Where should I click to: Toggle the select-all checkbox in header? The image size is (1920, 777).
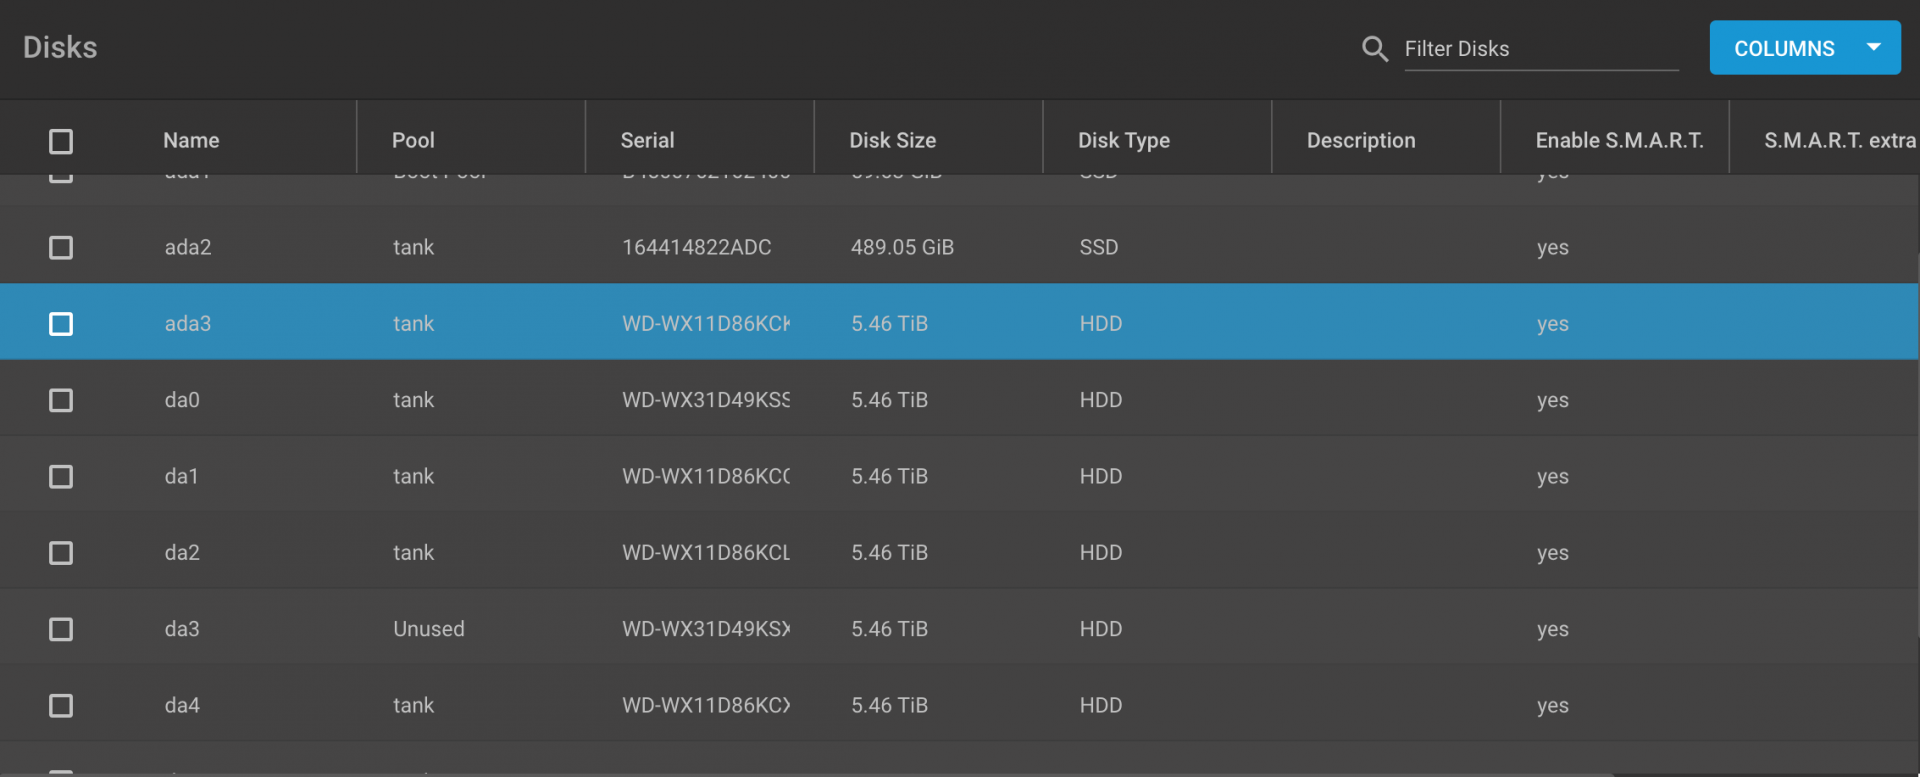point(61,141)
